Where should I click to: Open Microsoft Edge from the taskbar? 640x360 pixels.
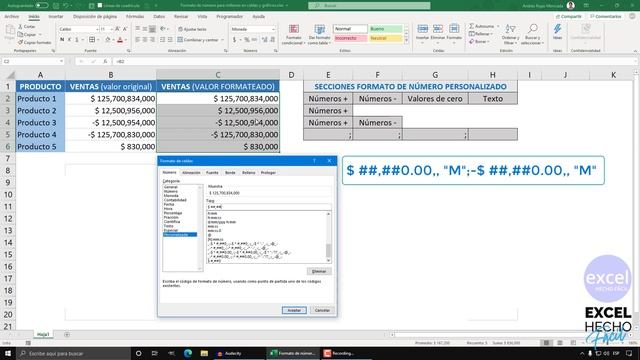click(188, 353)
